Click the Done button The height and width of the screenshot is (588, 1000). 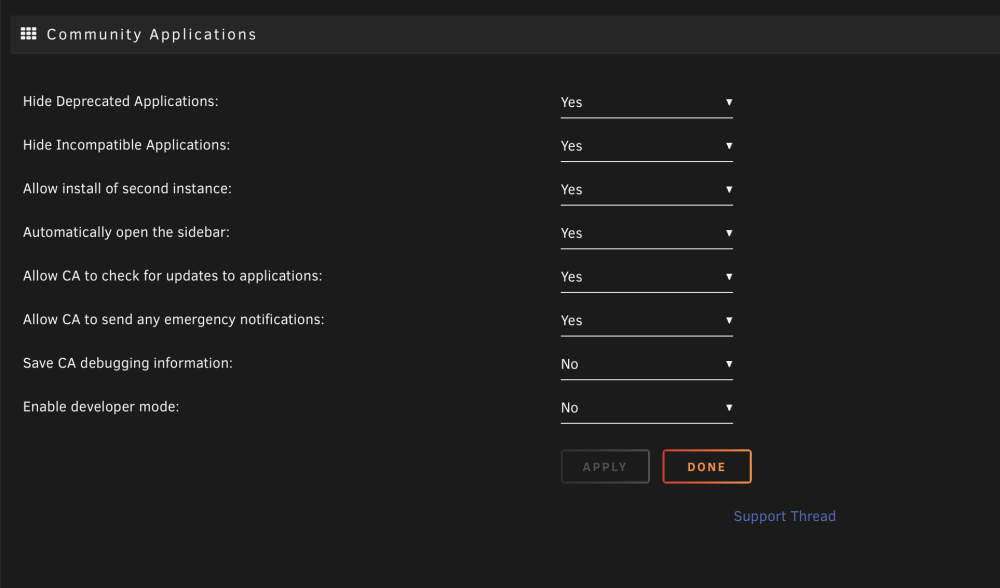(707, 467)
